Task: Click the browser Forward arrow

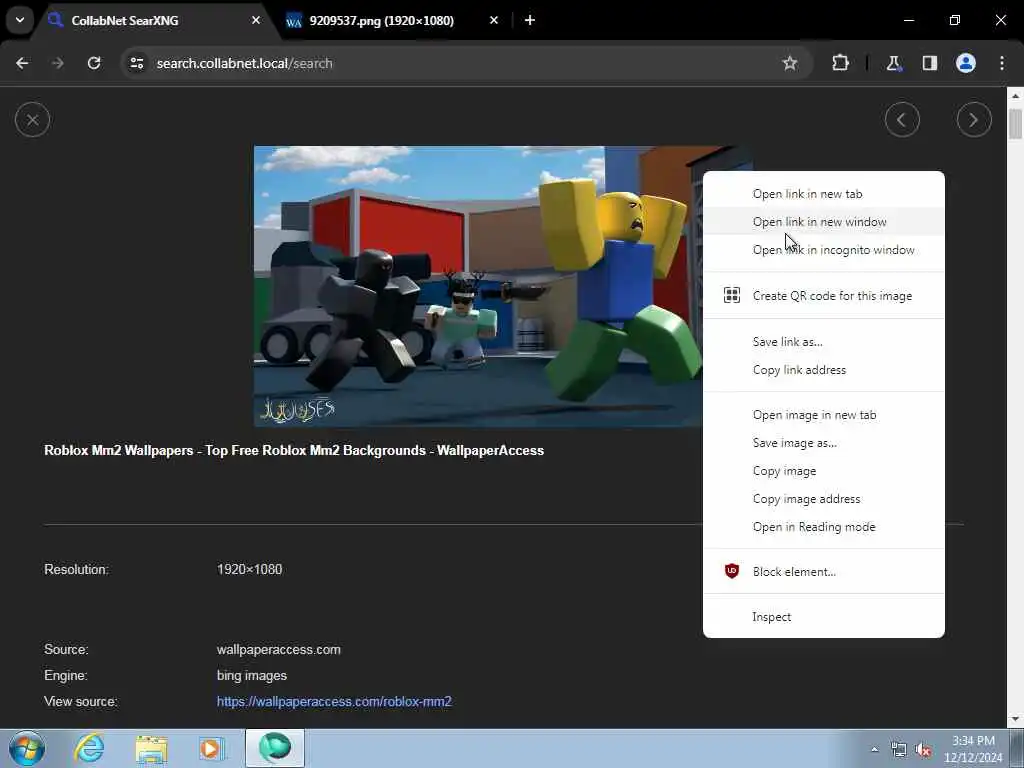Action: (x=58, y=63)
